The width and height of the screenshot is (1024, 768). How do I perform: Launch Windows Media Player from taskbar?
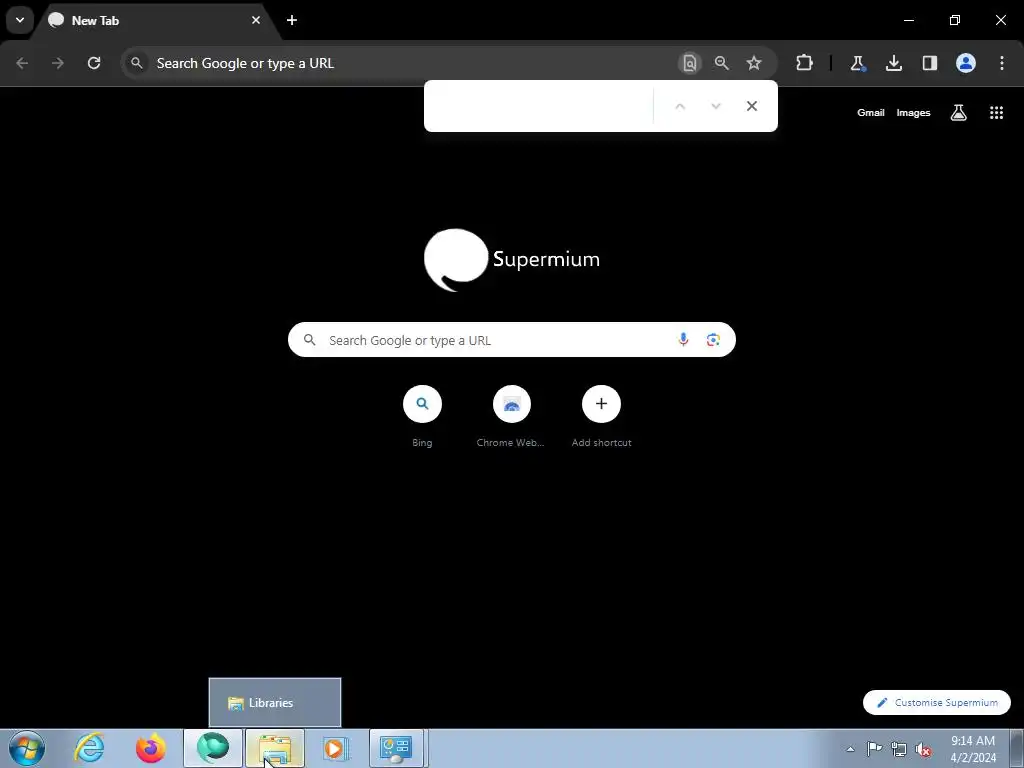(335, 748)
